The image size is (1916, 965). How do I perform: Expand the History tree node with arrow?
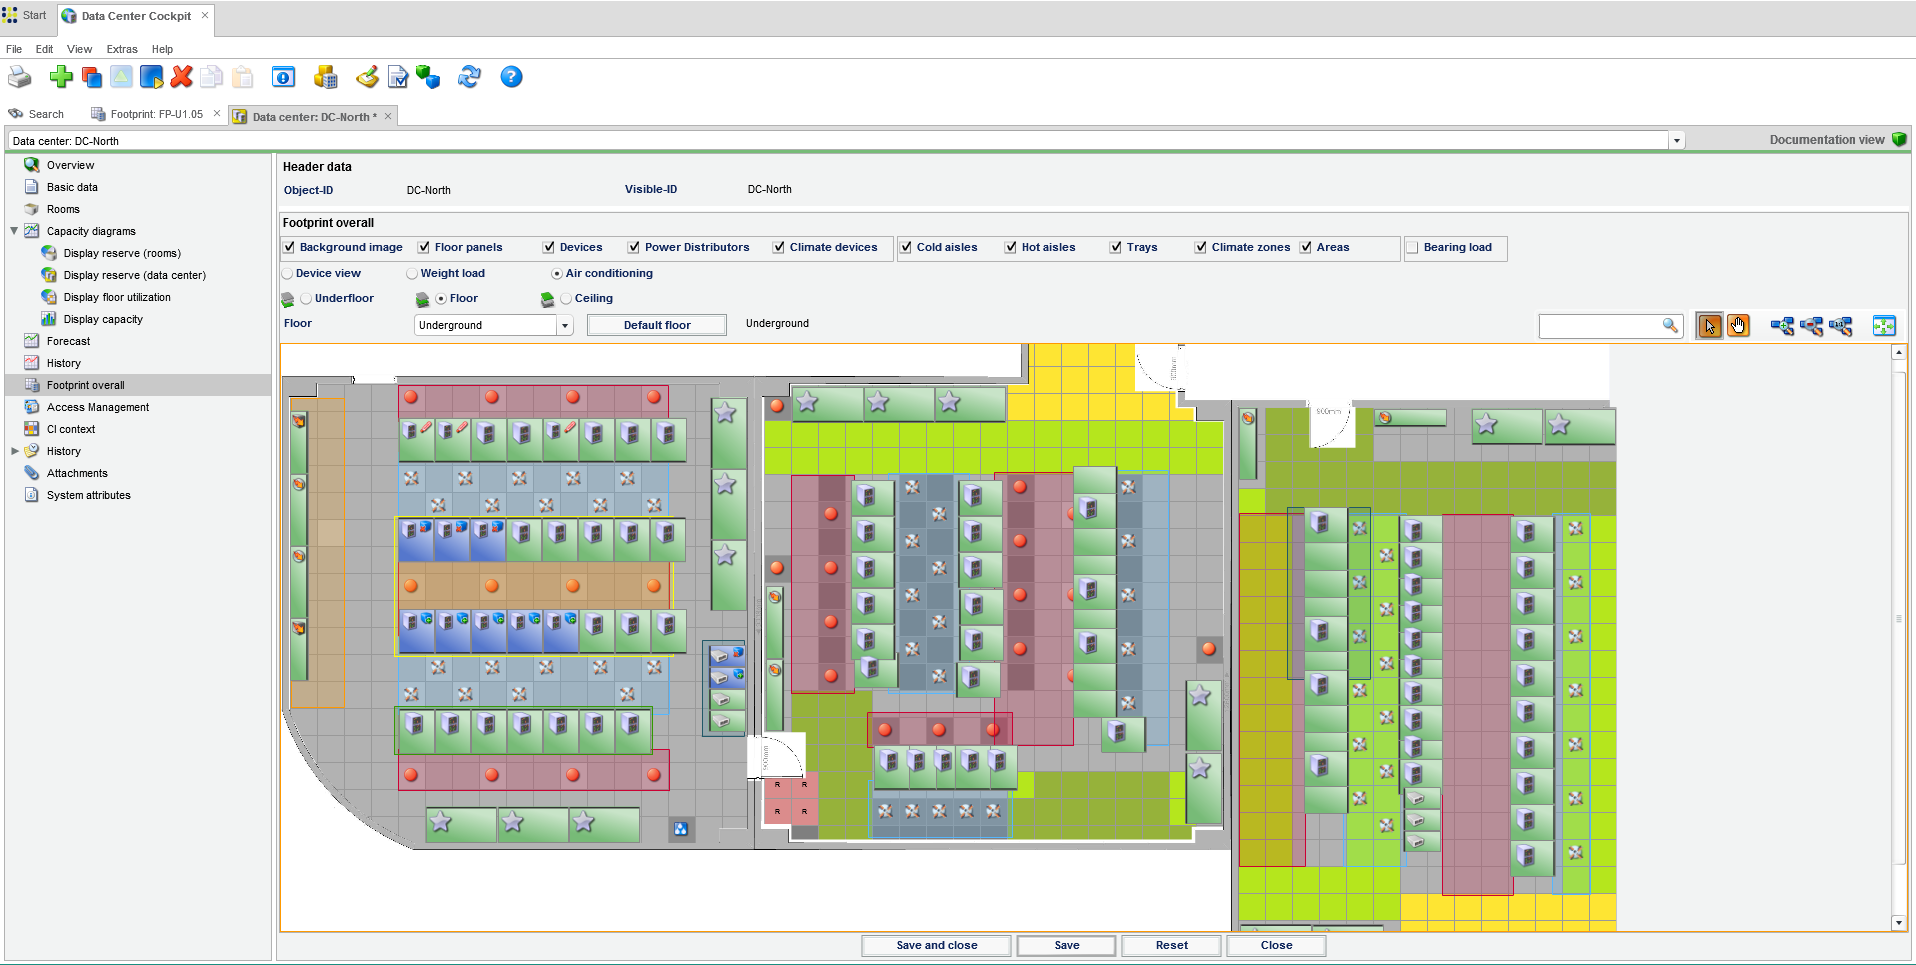click(14, 451)
